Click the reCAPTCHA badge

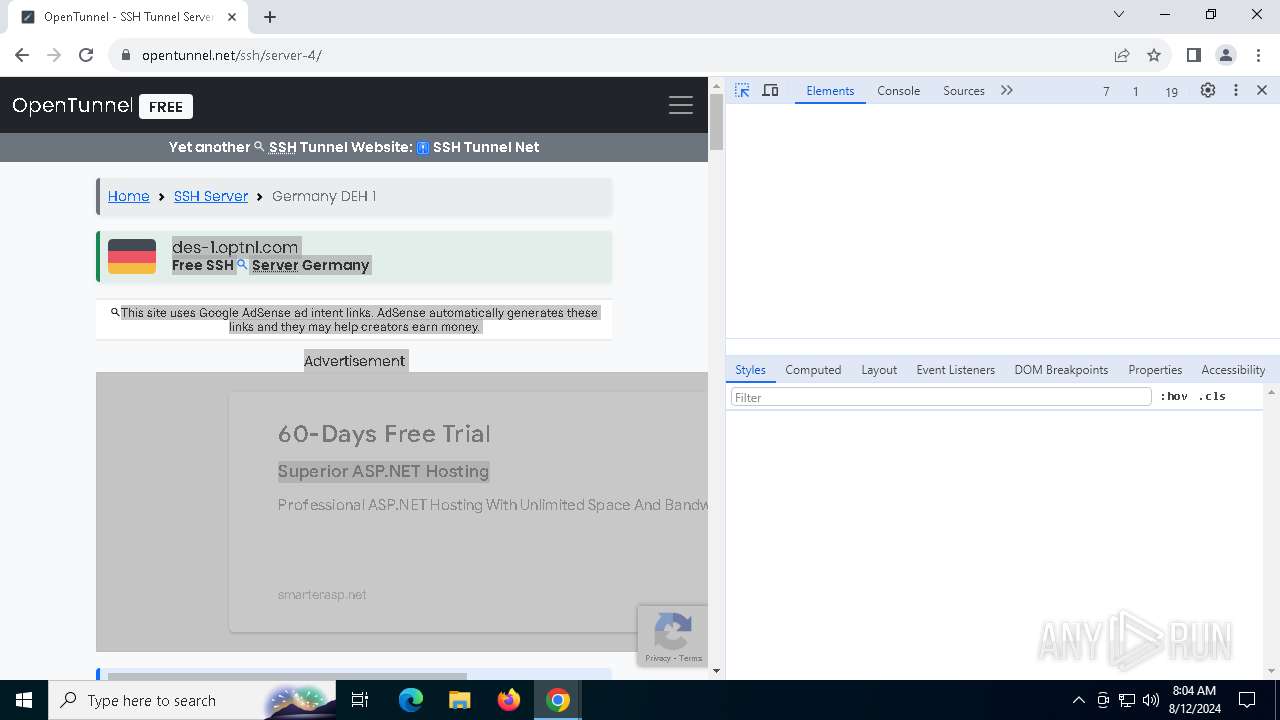[672, 636]
